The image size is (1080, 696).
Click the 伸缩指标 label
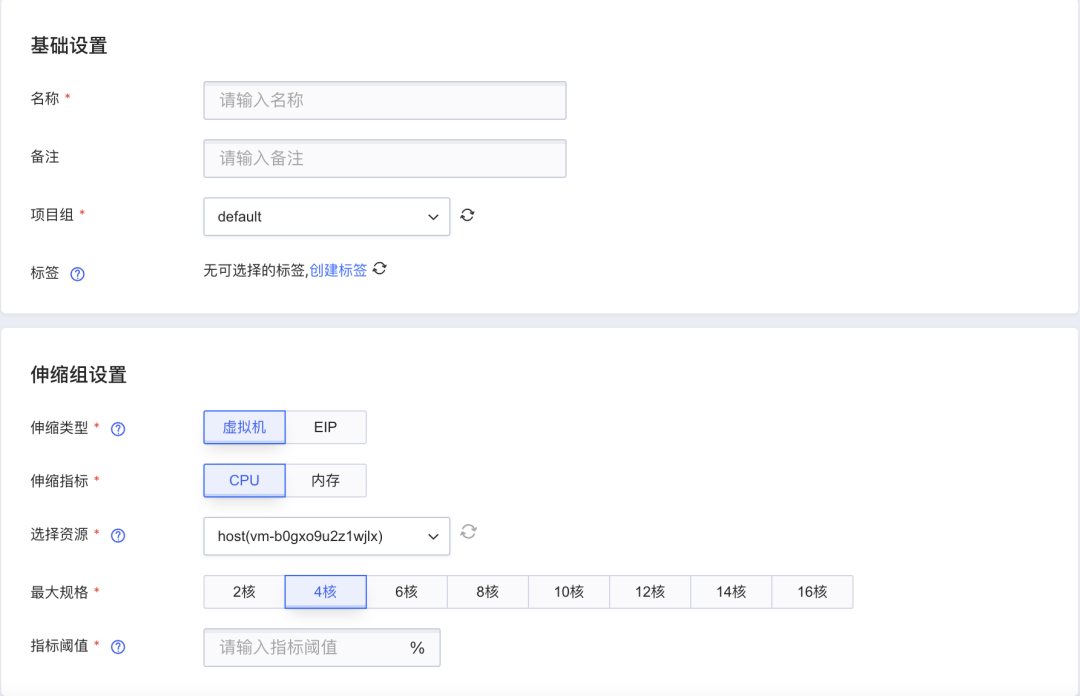pos(59,480)
